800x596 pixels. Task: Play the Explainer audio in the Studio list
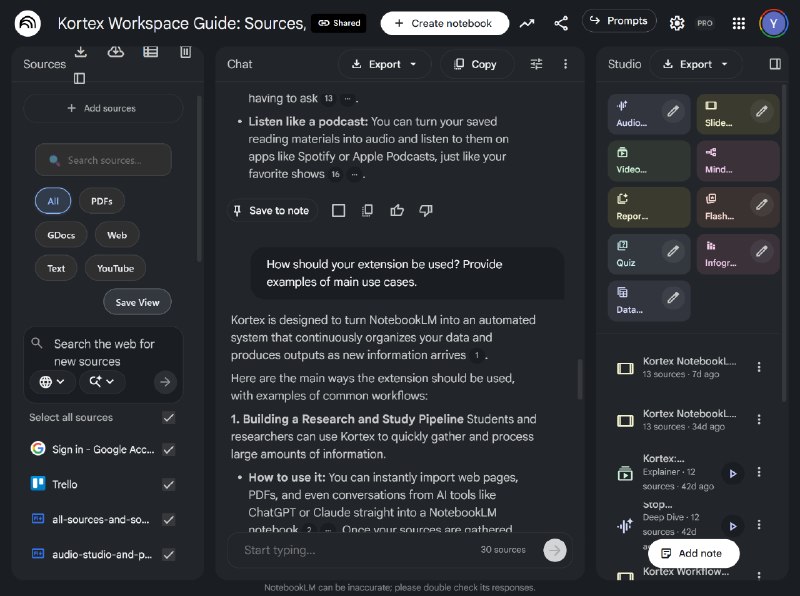(x=733, y=473)
